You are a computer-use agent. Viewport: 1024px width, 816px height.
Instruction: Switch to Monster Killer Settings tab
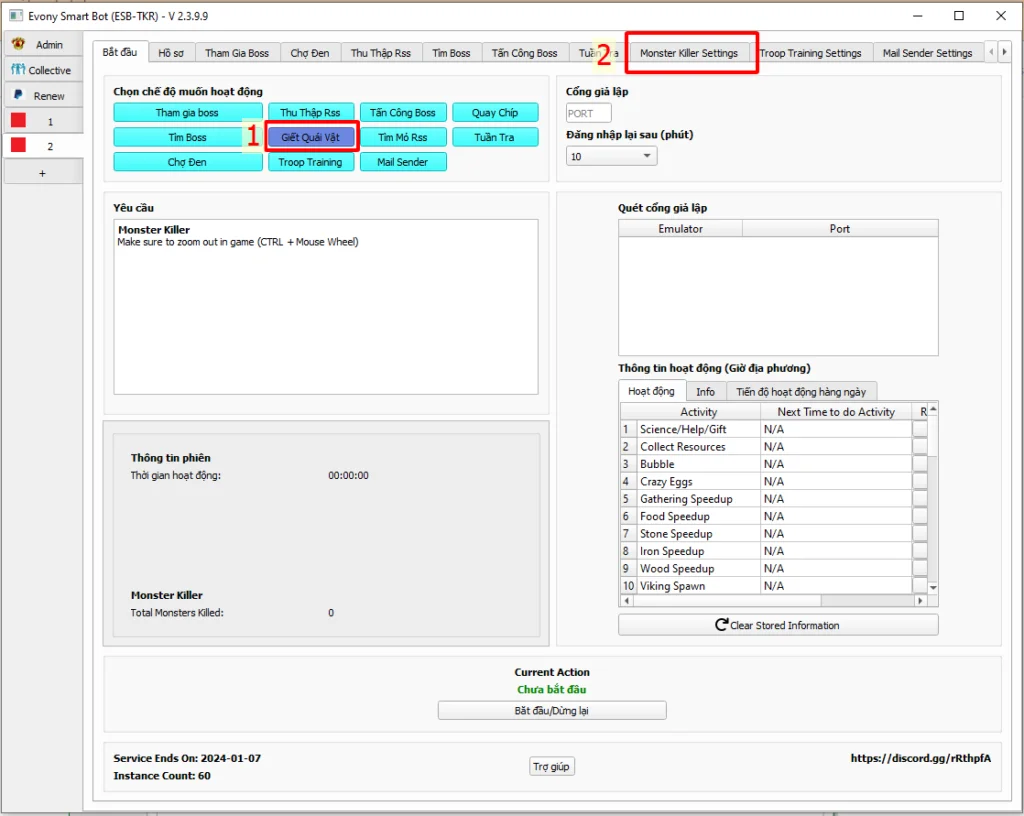pos(689,53)
